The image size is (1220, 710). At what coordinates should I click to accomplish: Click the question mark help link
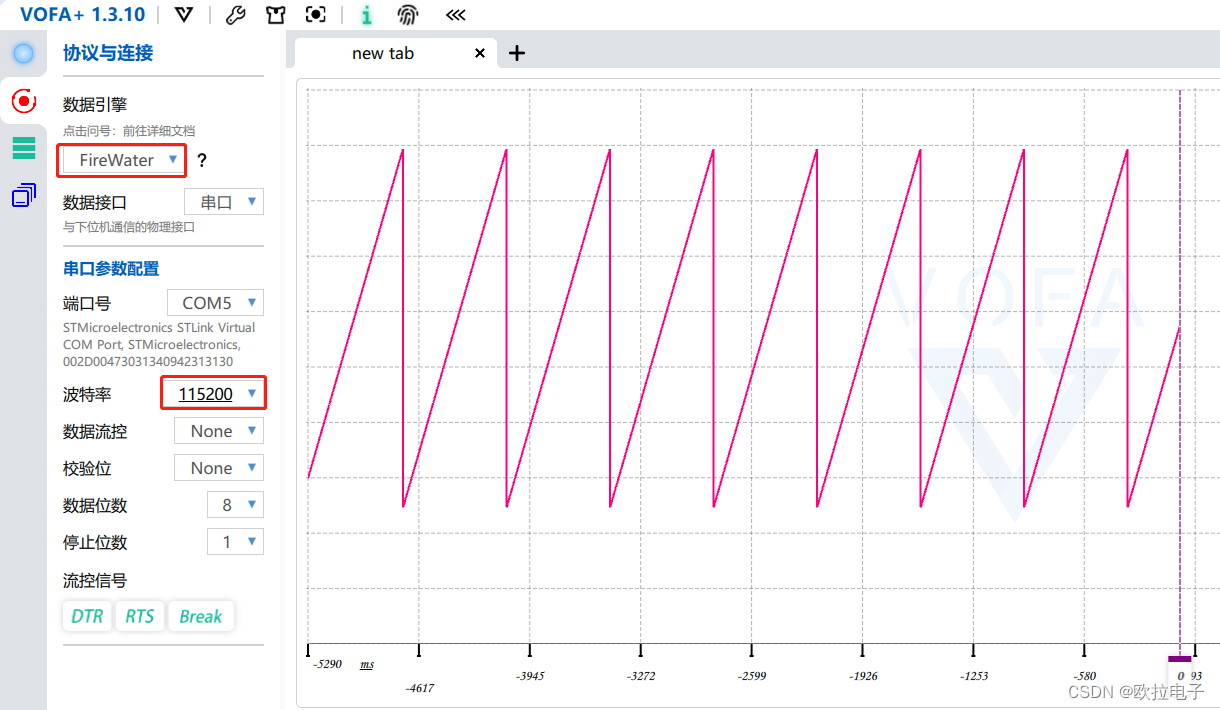201,160
